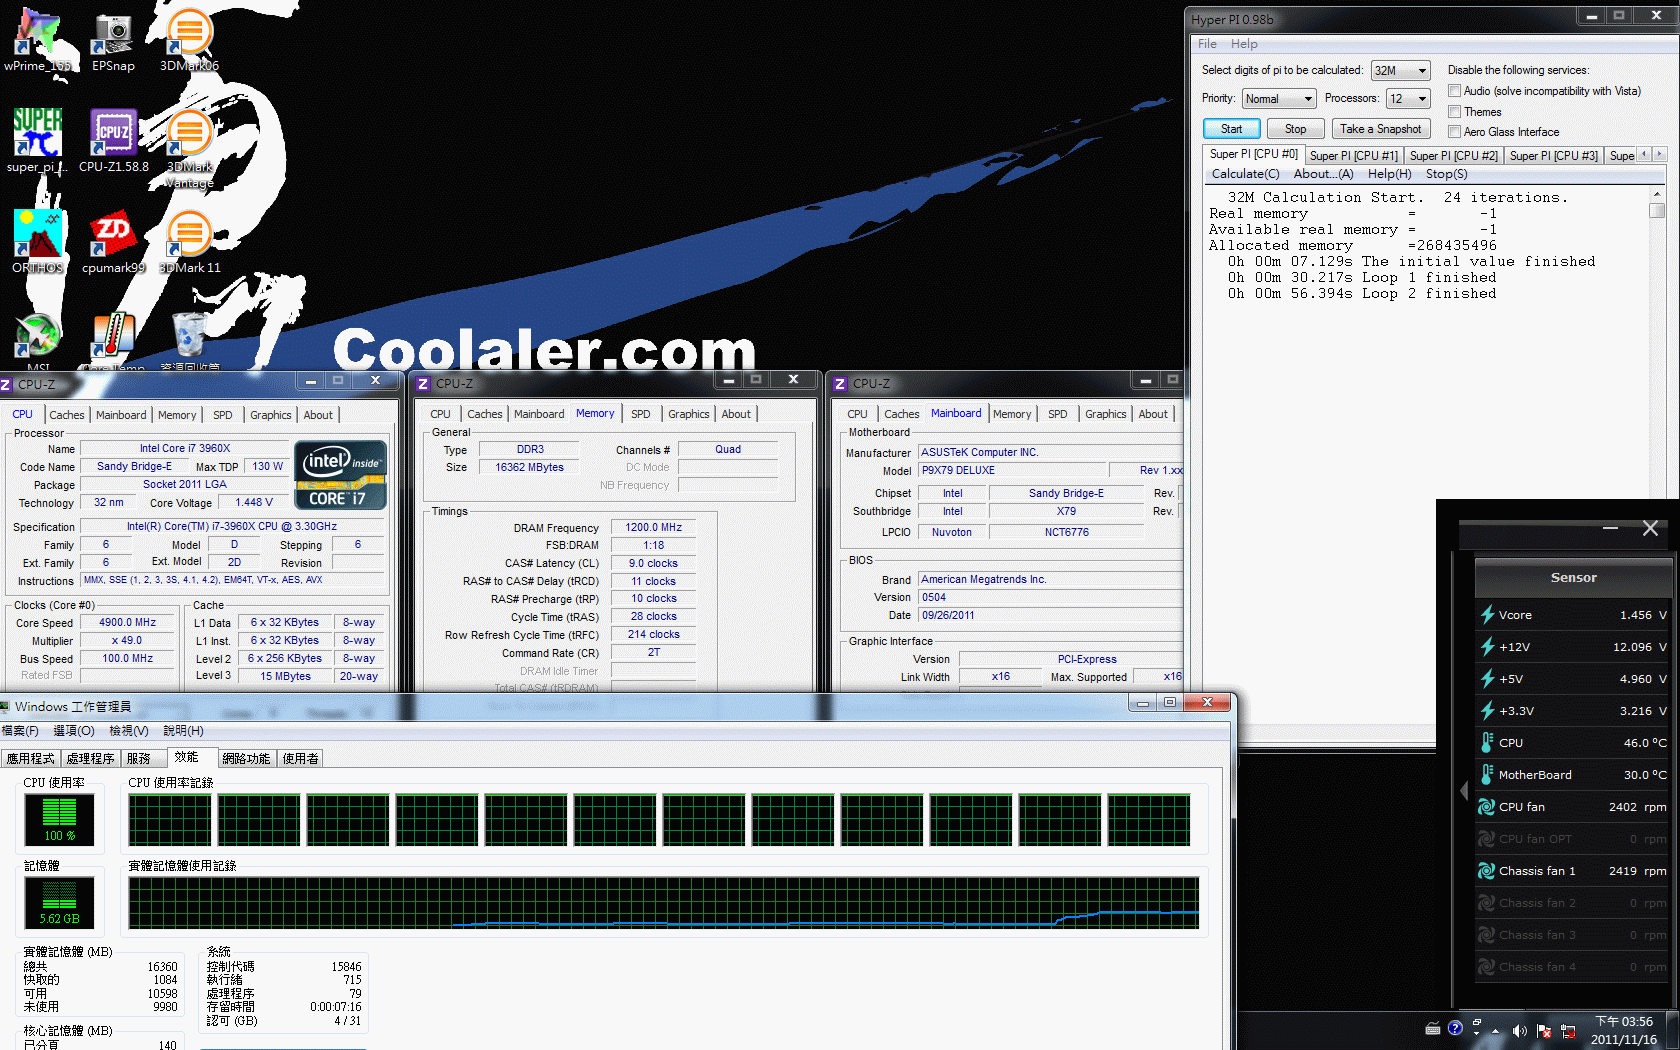Viewport: 1680px width, 1050px height.
Task: Open the 3DMark06 desktop shortcut
Action: [x=189, y=40]
